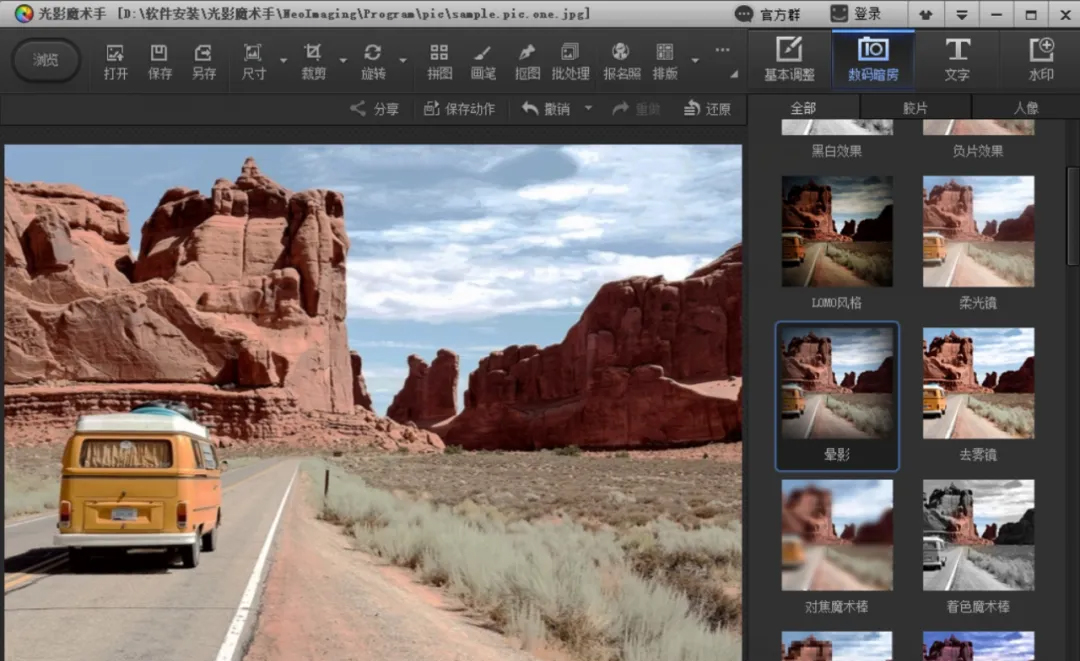Click the 光影魔术手 app logo icon
The height and width of the screenshot is (661, 1080).
[x=23, y=13]
